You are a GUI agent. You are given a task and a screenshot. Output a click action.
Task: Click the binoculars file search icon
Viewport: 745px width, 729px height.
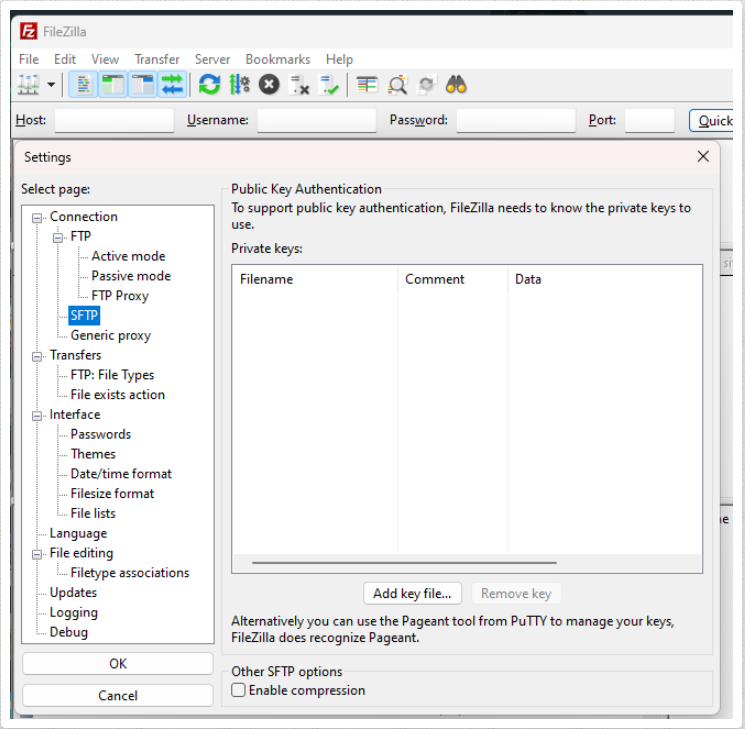[x=457, y=86]
